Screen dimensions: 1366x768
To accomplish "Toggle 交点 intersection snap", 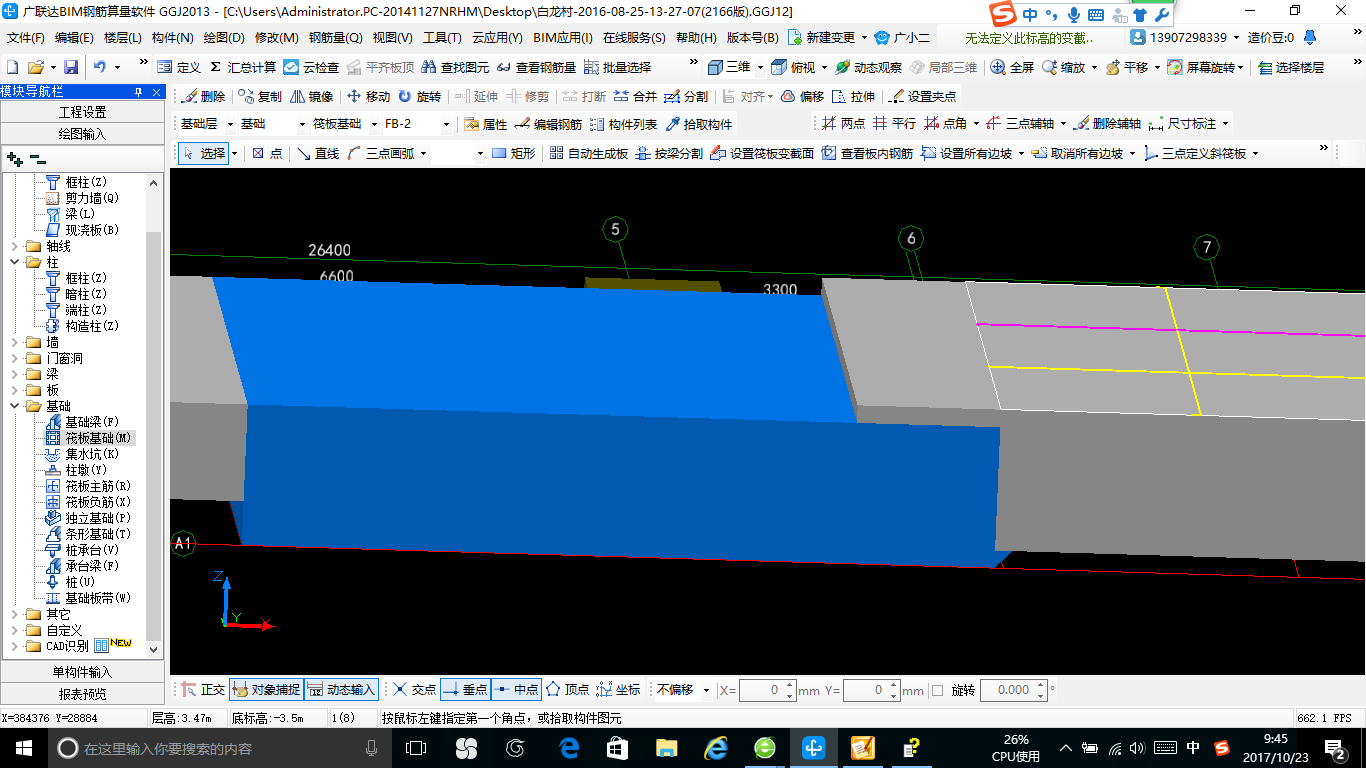I will 414,690.
